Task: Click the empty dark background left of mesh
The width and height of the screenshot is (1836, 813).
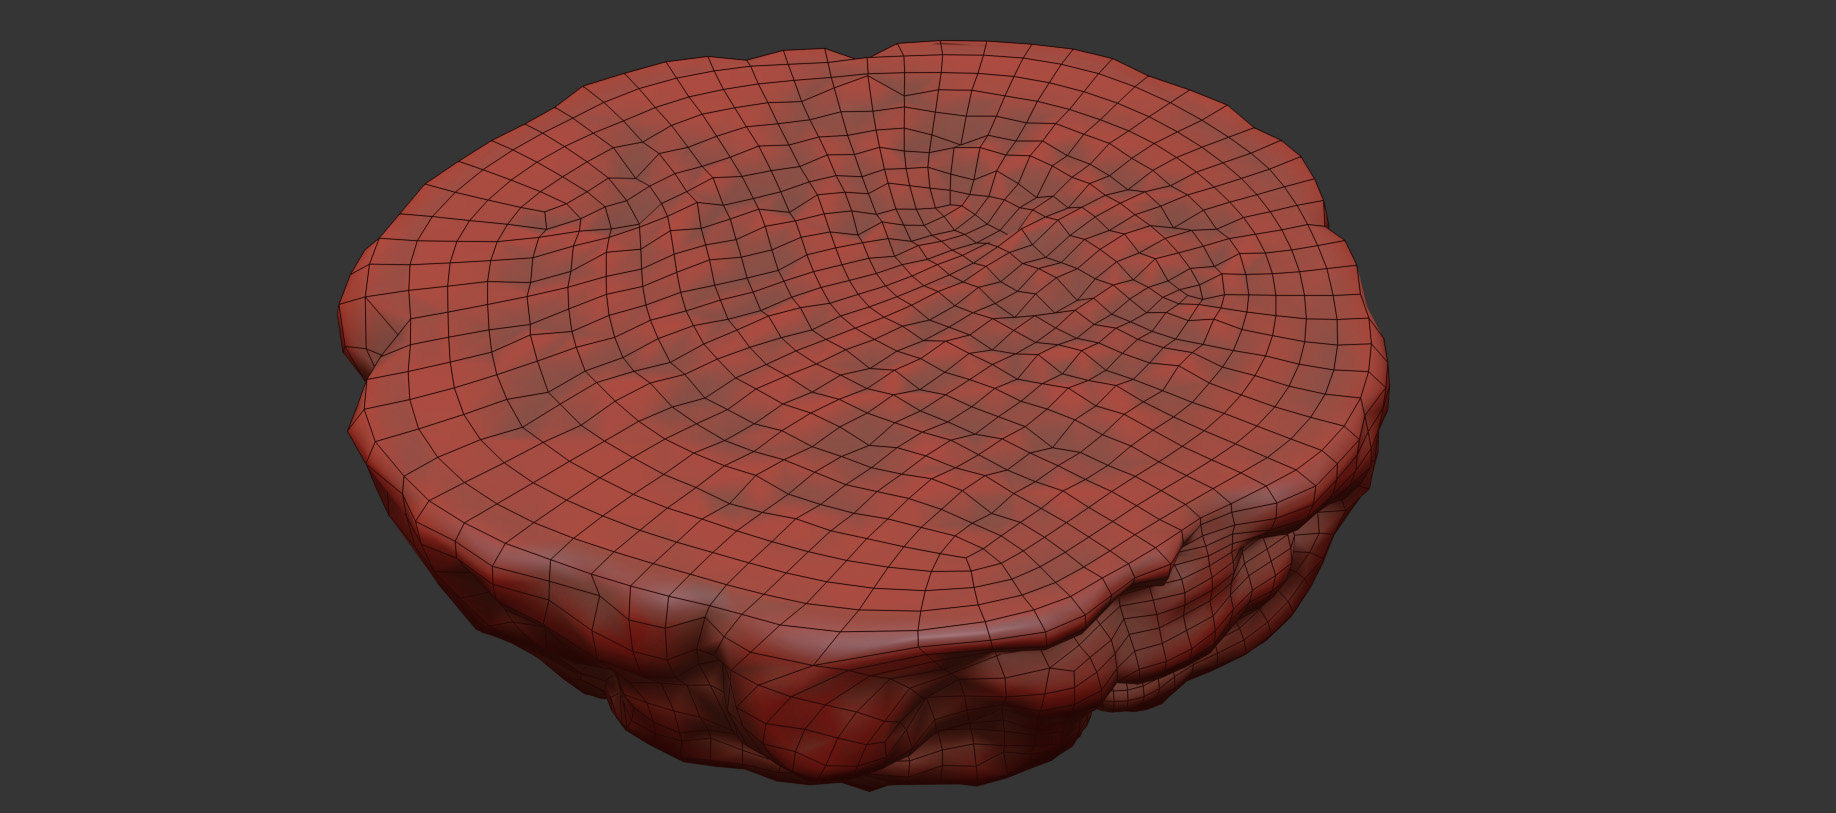Action: 170,400
